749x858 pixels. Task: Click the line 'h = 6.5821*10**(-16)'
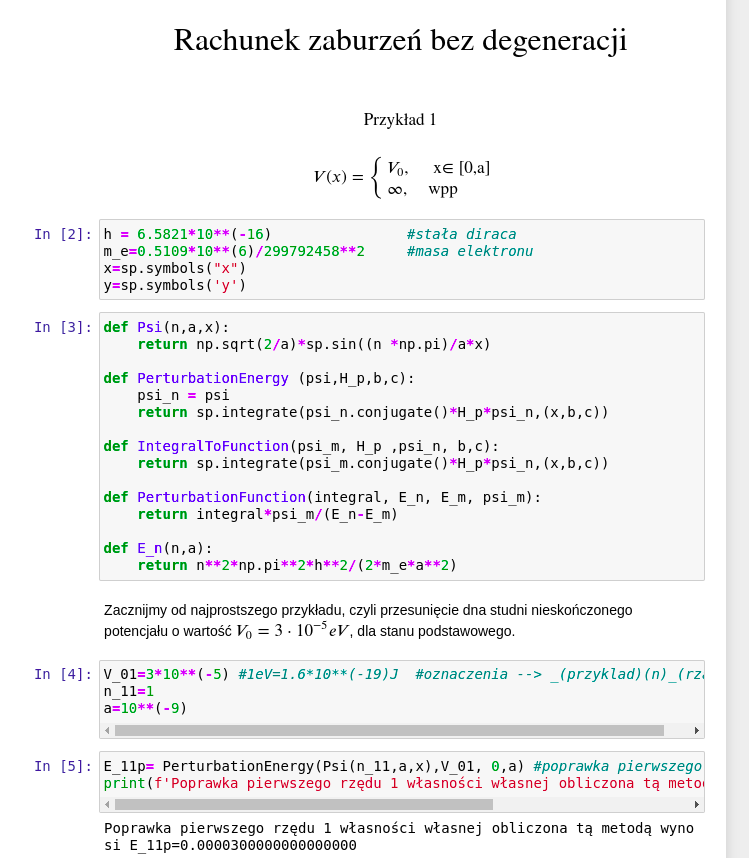[x=187, y=234]
